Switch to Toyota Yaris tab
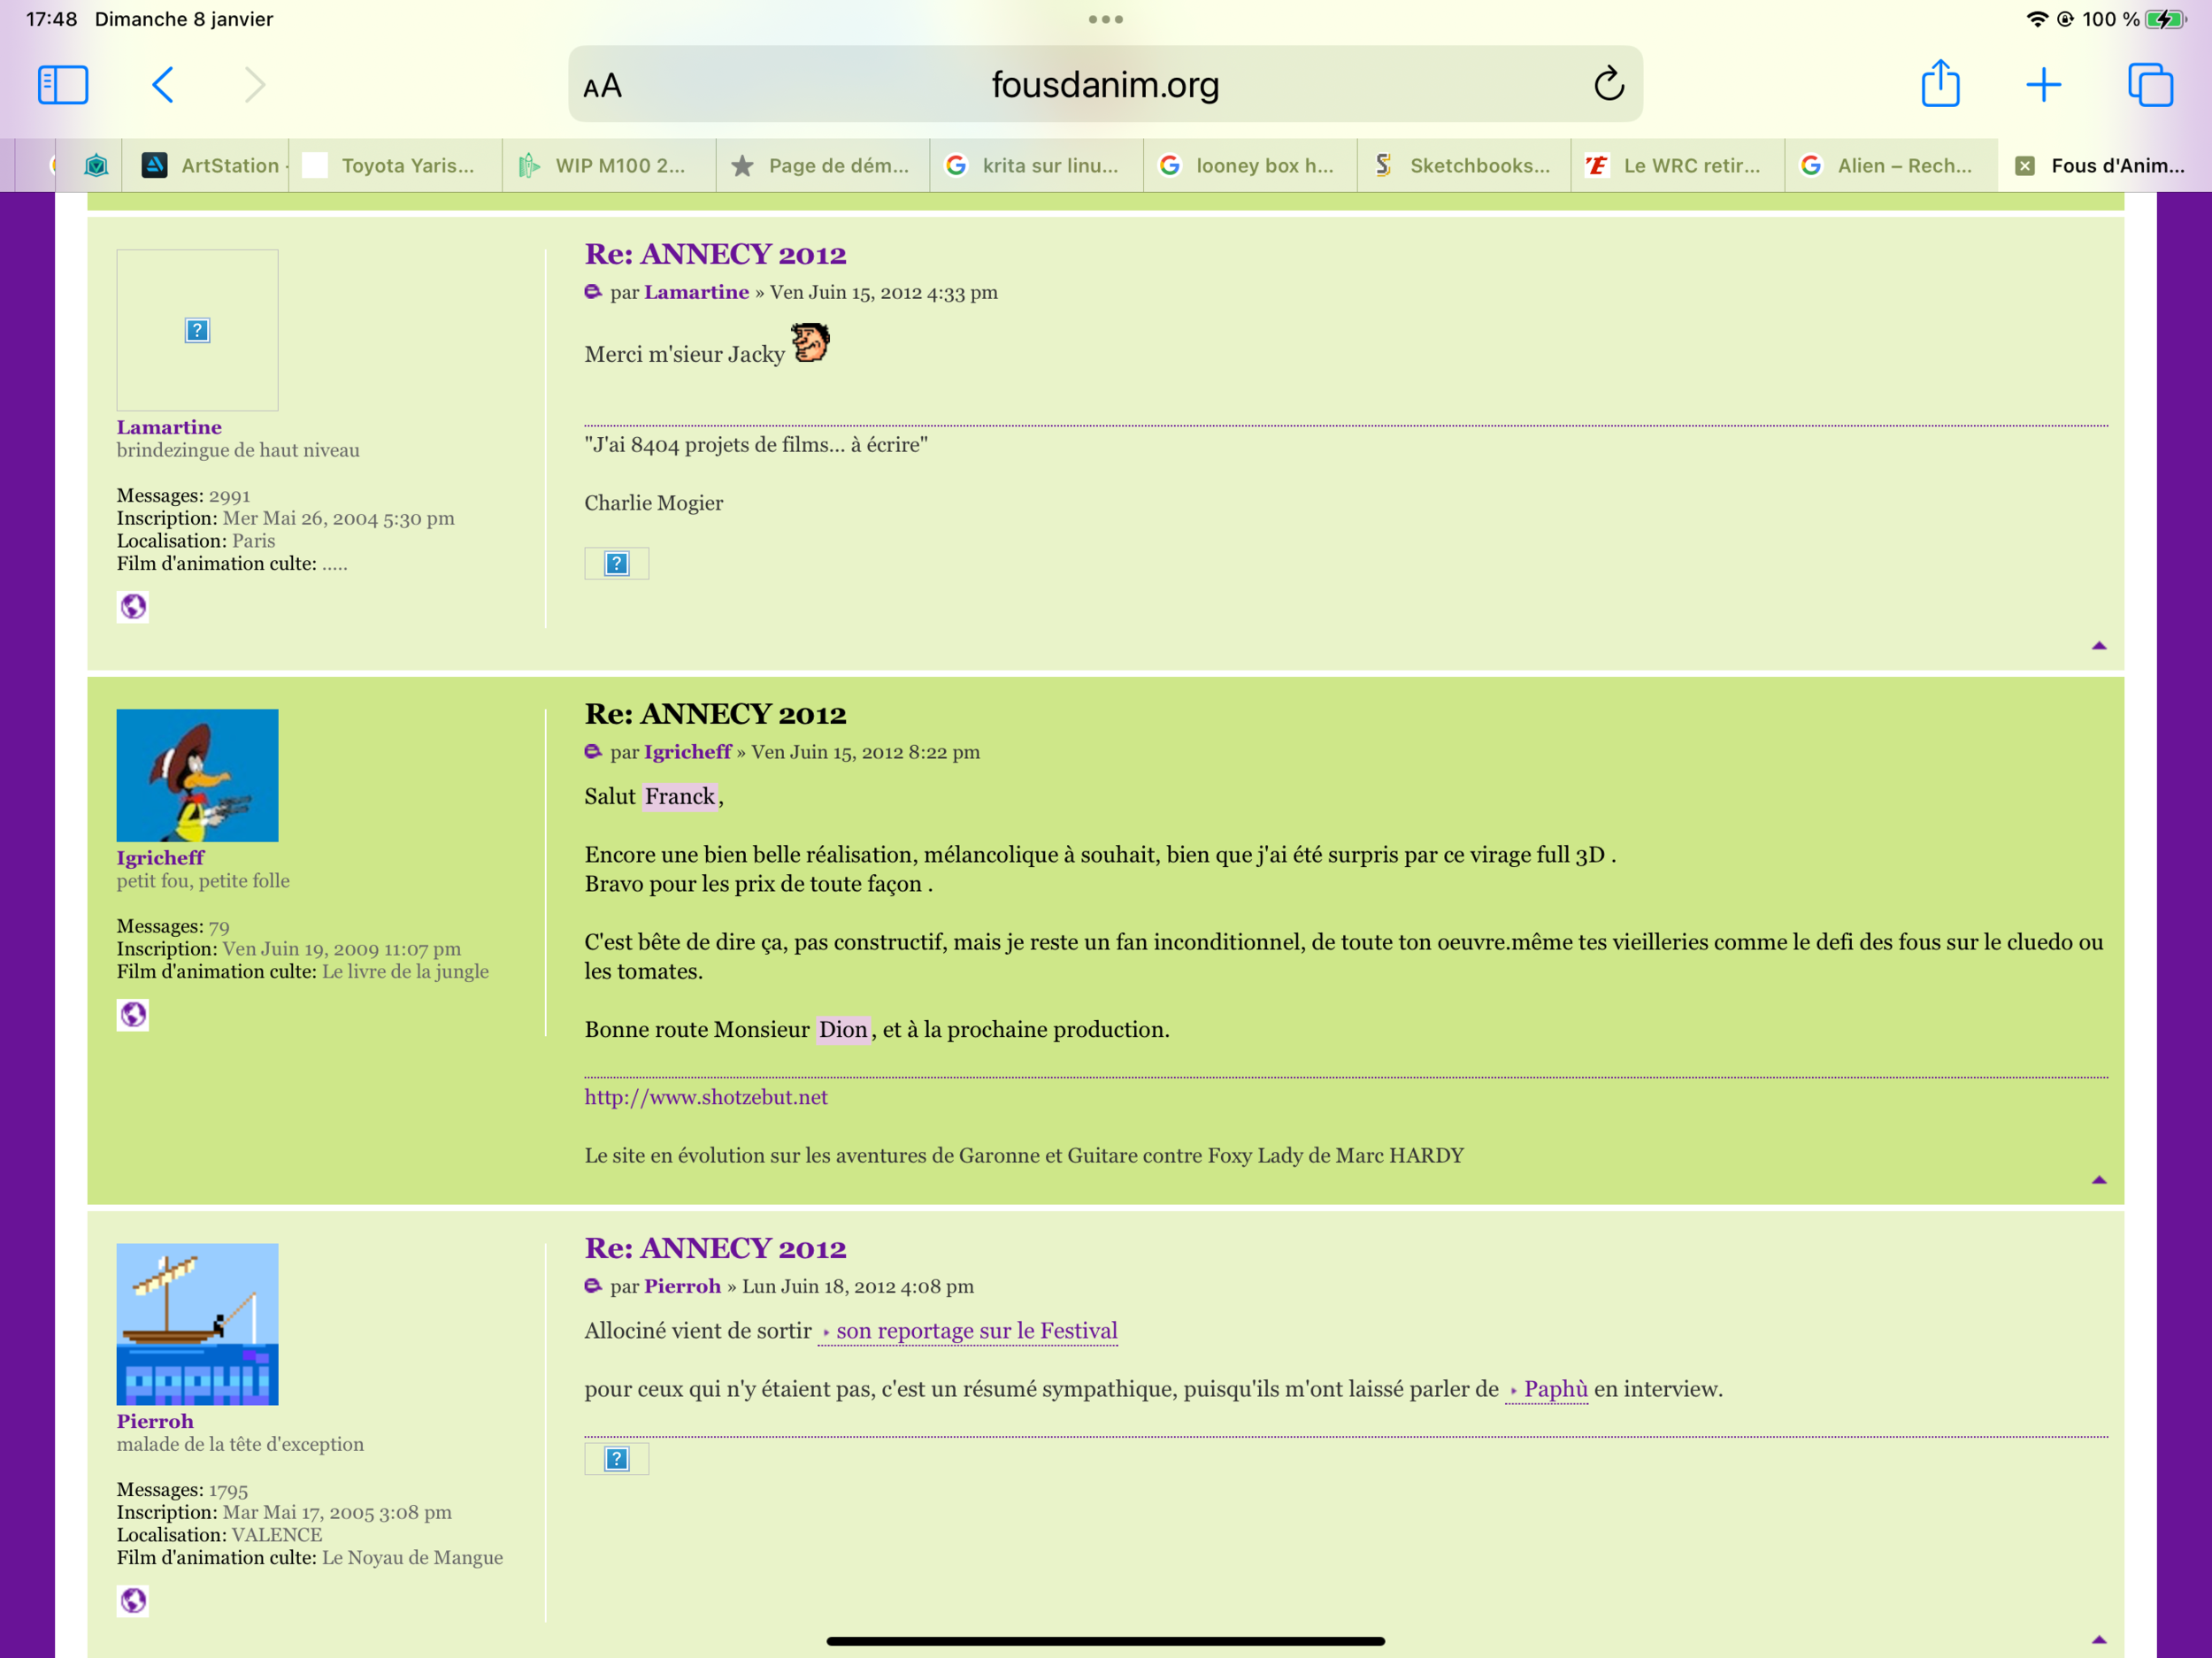The image size is (2212, 1658). [400, 166]
